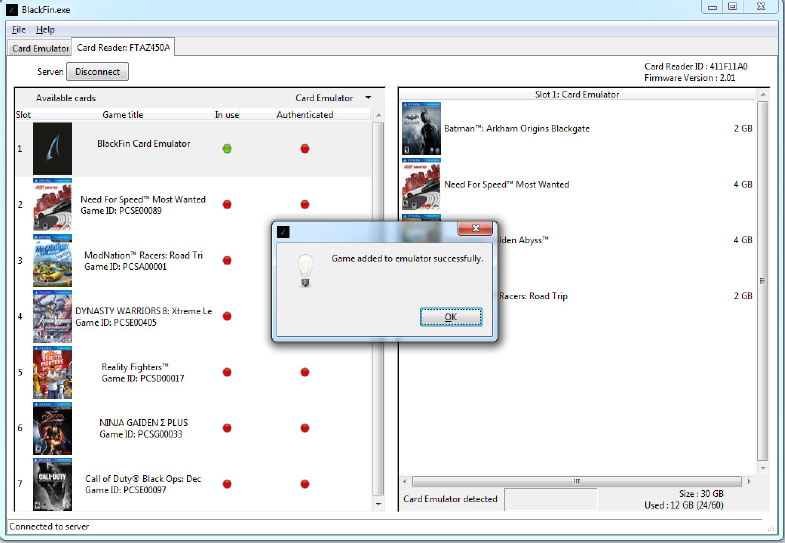Select Need For Speed Most Wanted in Slot 1
785x543 pixels.
coord(507,184)
